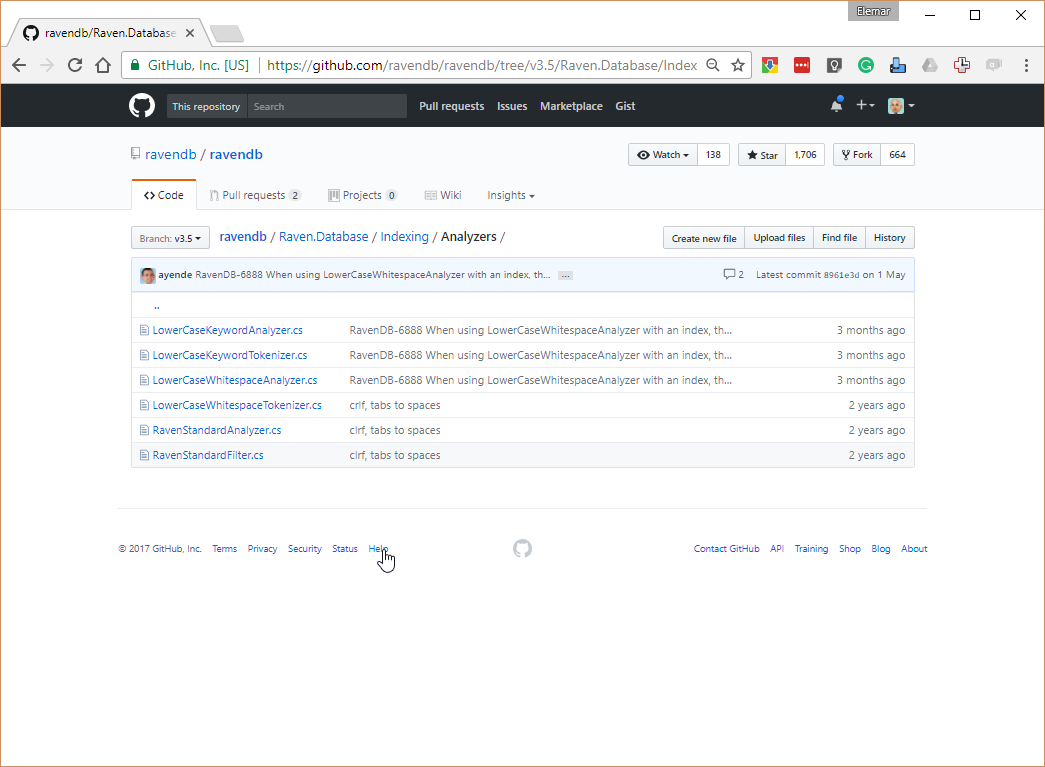This screenshot has width=1045, height=767.
Task: Open the Security footer link
Action: 305,548
